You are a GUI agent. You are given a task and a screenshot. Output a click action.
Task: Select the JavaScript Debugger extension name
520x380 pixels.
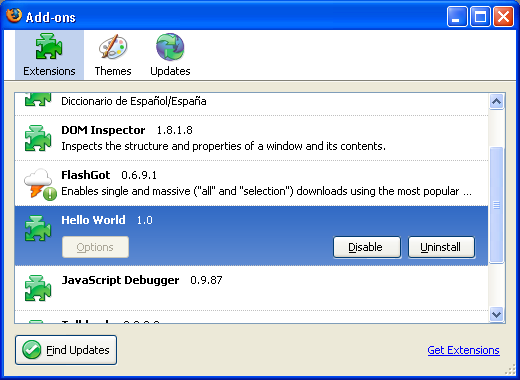(120, 280)
